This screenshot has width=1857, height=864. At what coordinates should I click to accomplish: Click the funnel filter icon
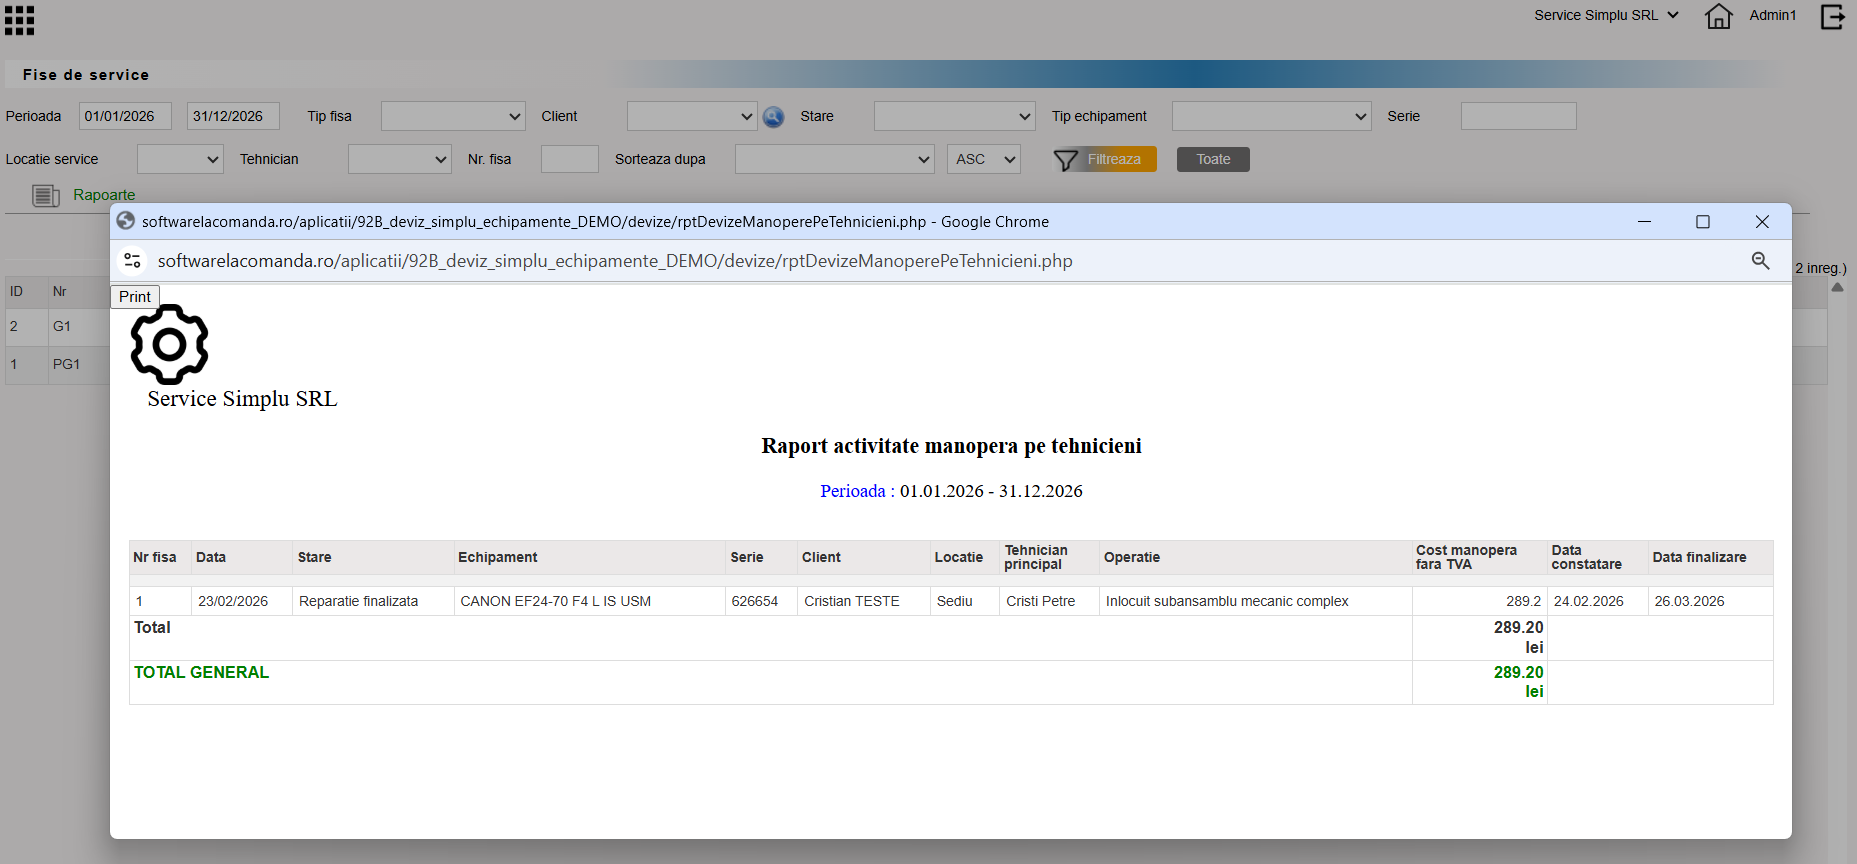pyautogui.click(x=1065, y=160)
